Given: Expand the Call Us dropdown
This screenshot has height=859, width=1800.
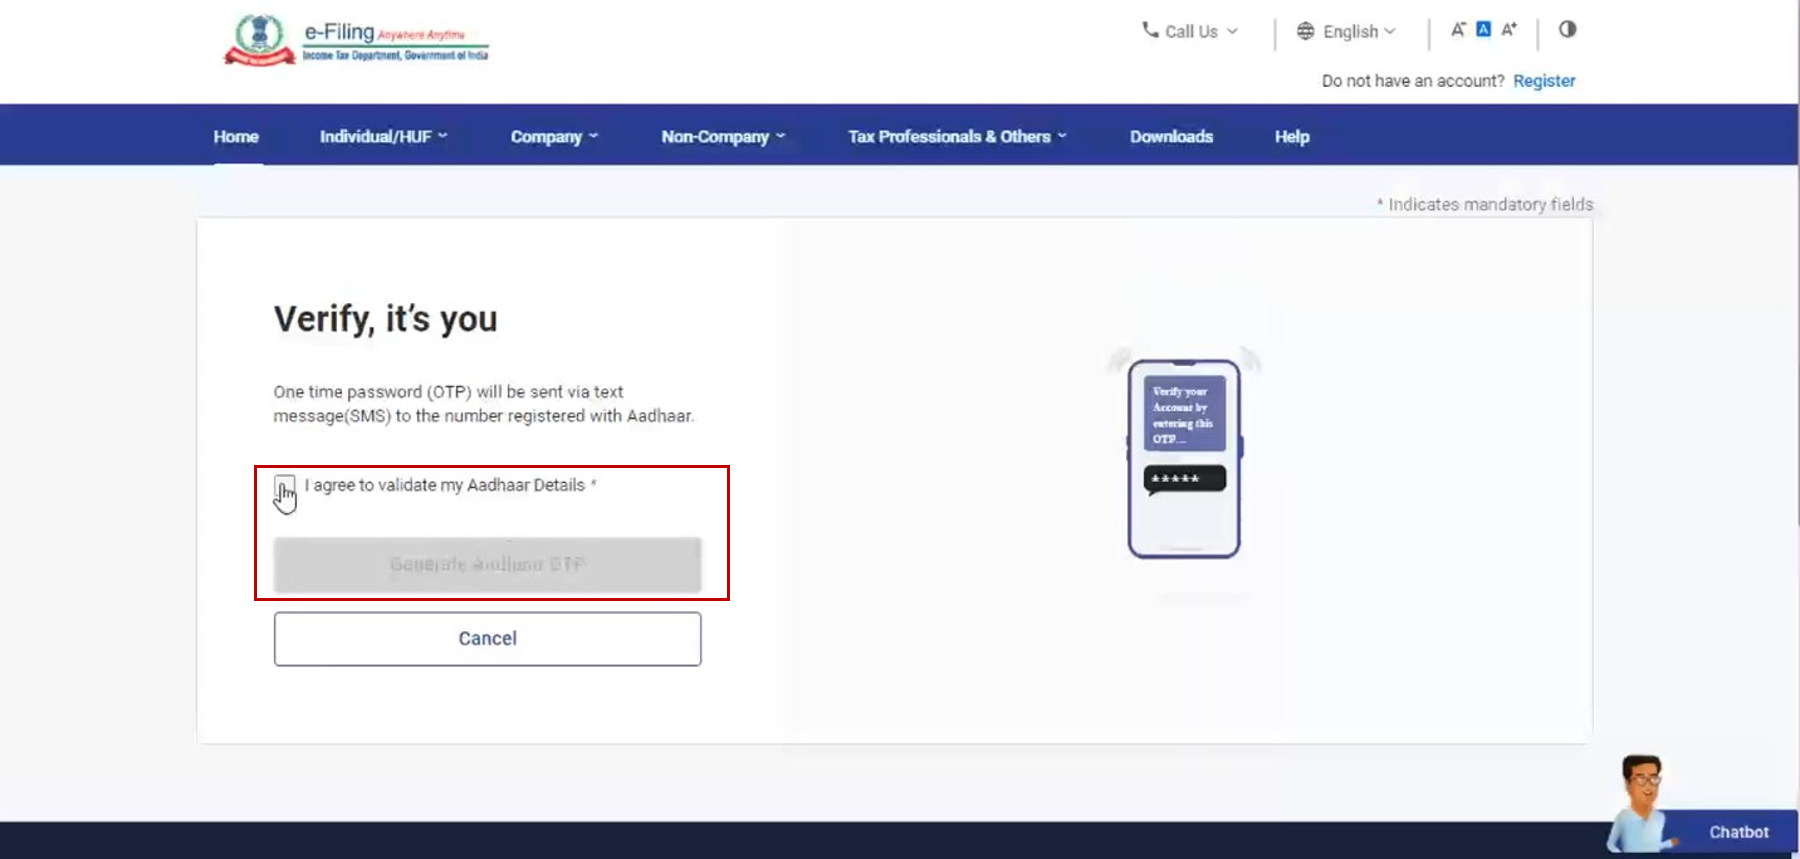Looking at the screenshot, I should (1190, 32).
